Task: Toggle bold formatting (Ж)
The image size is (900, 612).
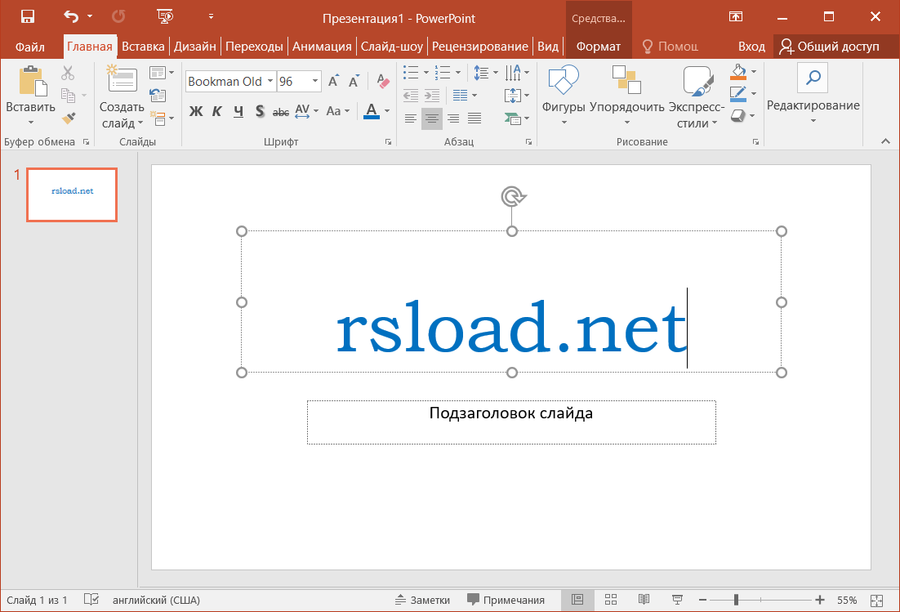Action: (x=196, y=112)
